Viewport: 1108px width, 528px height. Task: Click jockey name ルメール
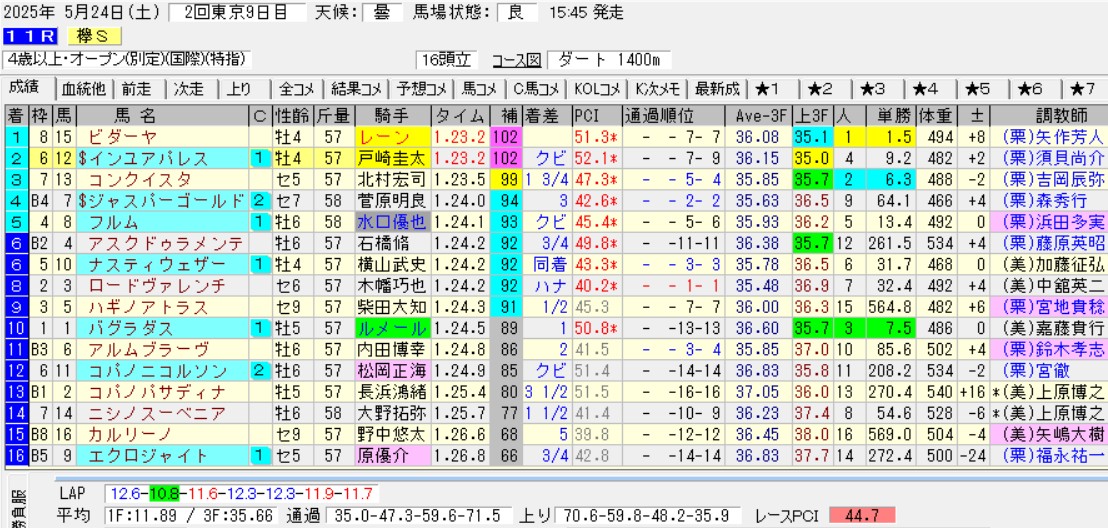[391, 327]
